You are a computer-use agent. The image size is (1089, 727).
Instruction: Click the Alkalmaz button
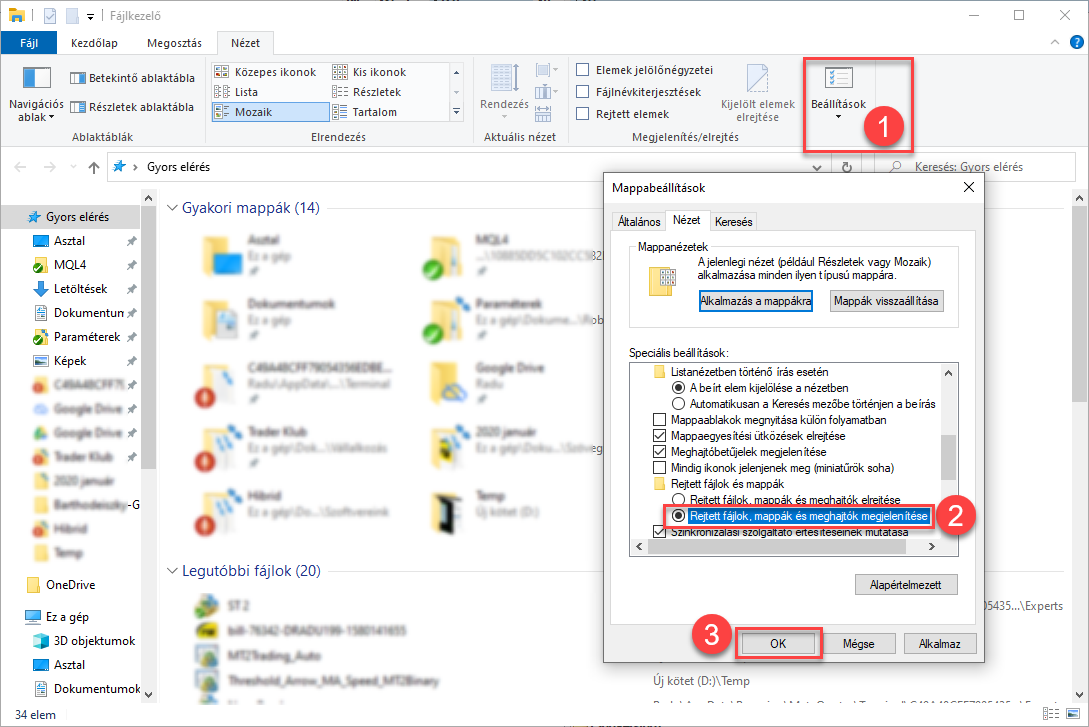click(x=940, y=644)
